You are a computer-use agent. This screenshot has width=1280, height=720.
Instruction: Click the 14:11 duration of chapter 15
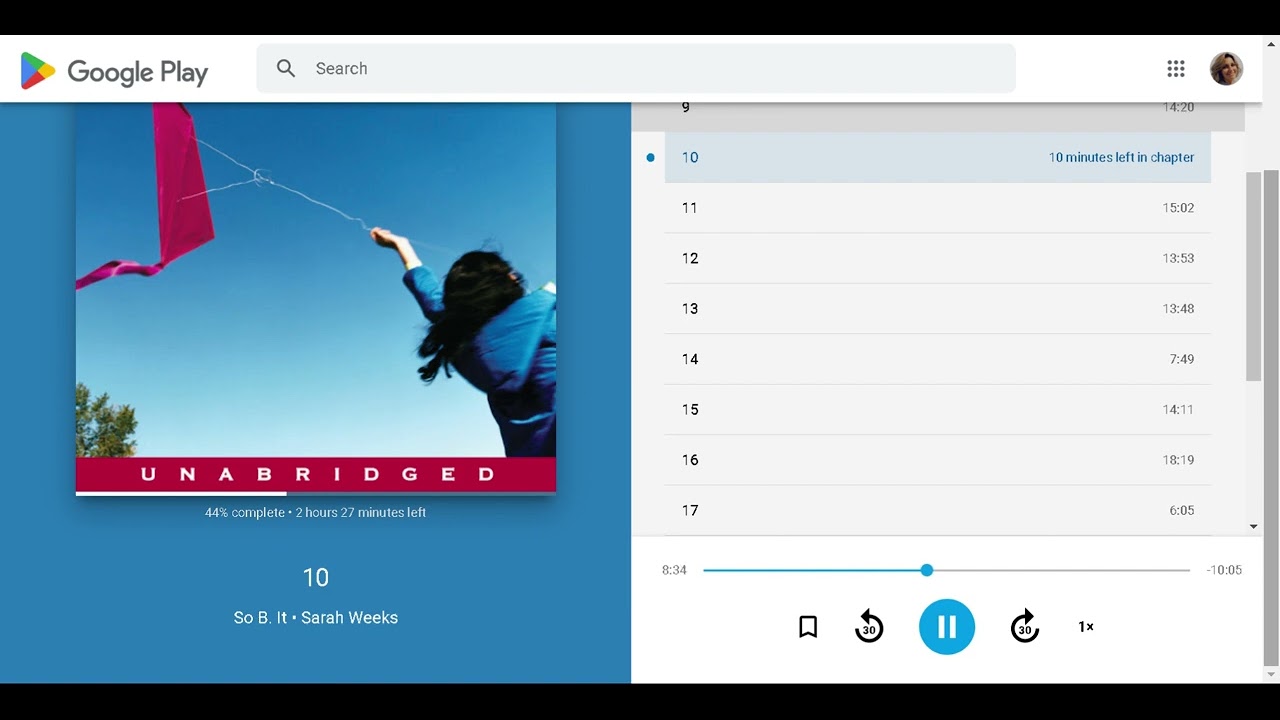point(1178,409)
